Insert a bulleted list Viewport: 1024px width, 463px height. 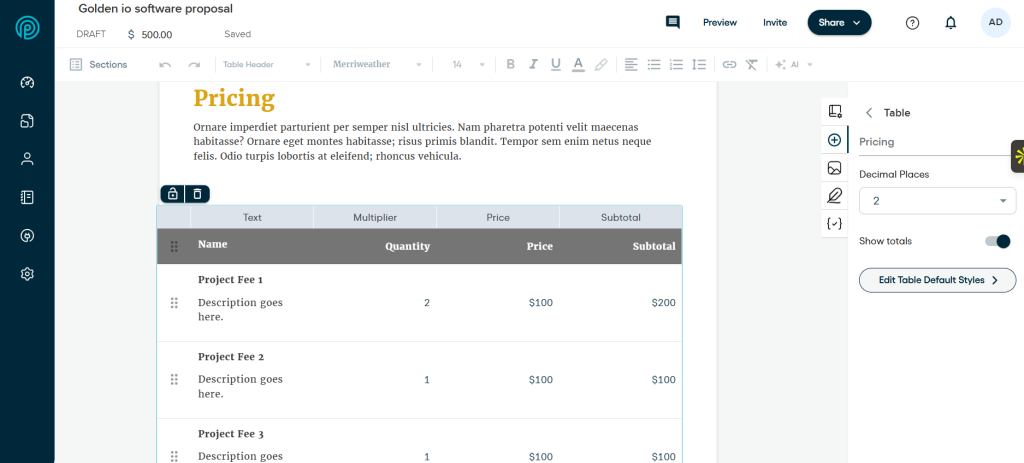click(654, 64)
